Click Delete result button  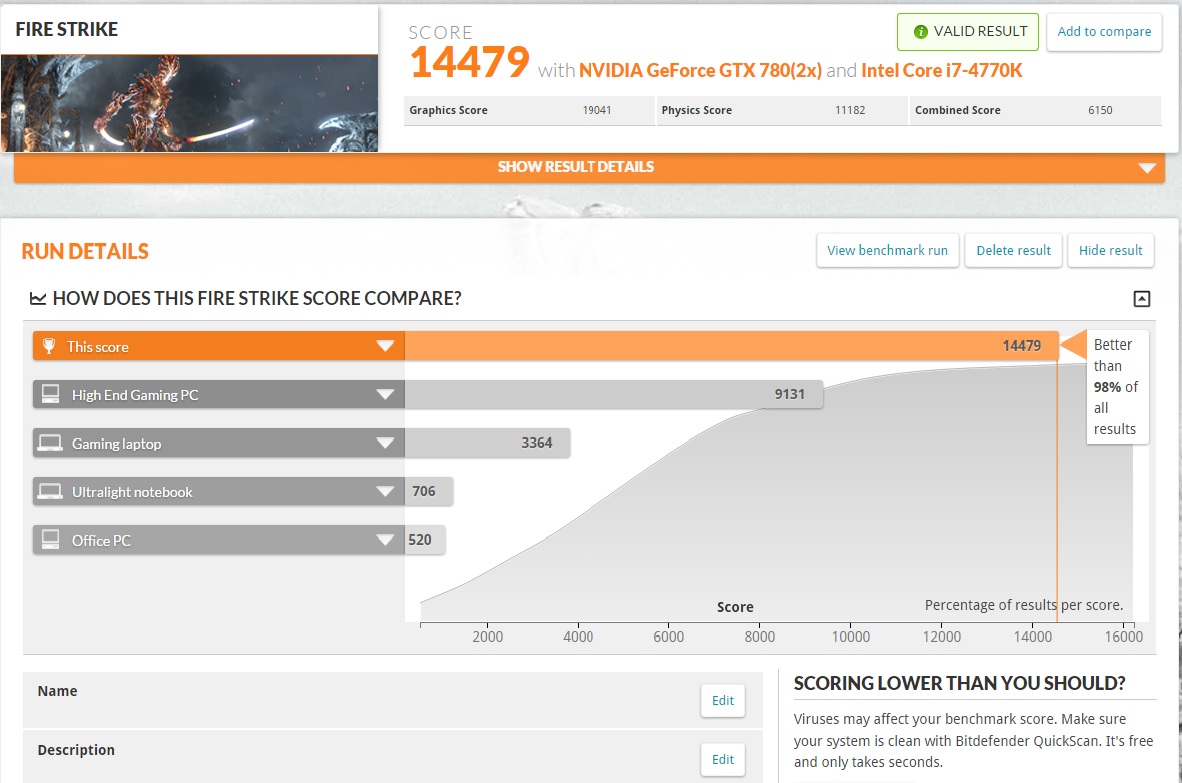point(1013,250)
